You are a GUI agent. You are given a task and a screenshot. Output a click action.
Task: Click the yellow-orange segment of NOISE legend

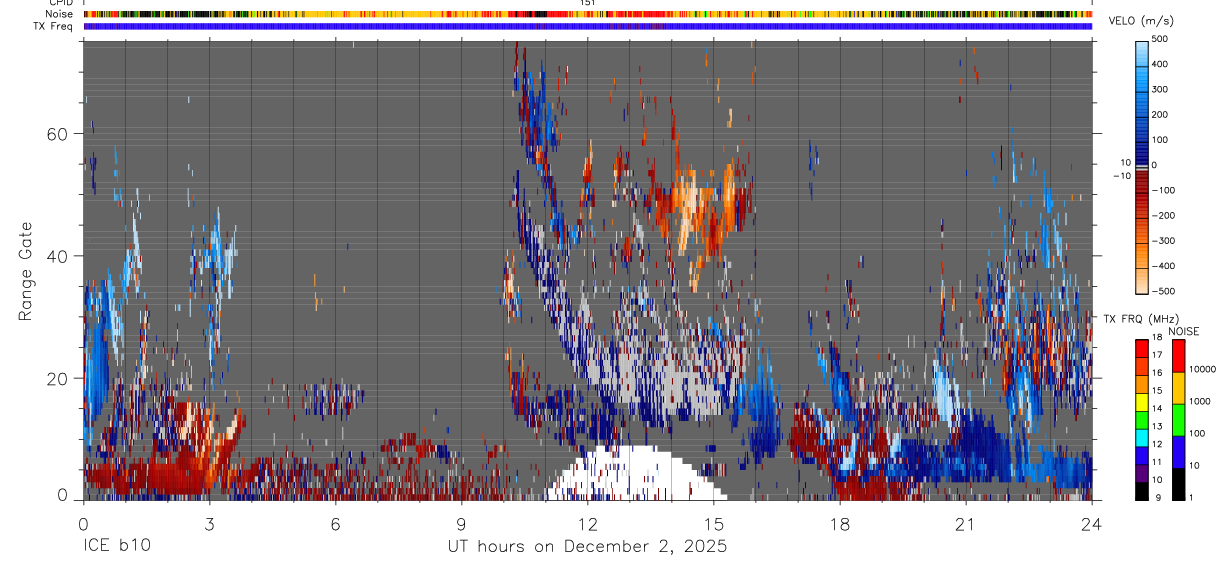click(1178, 387)
